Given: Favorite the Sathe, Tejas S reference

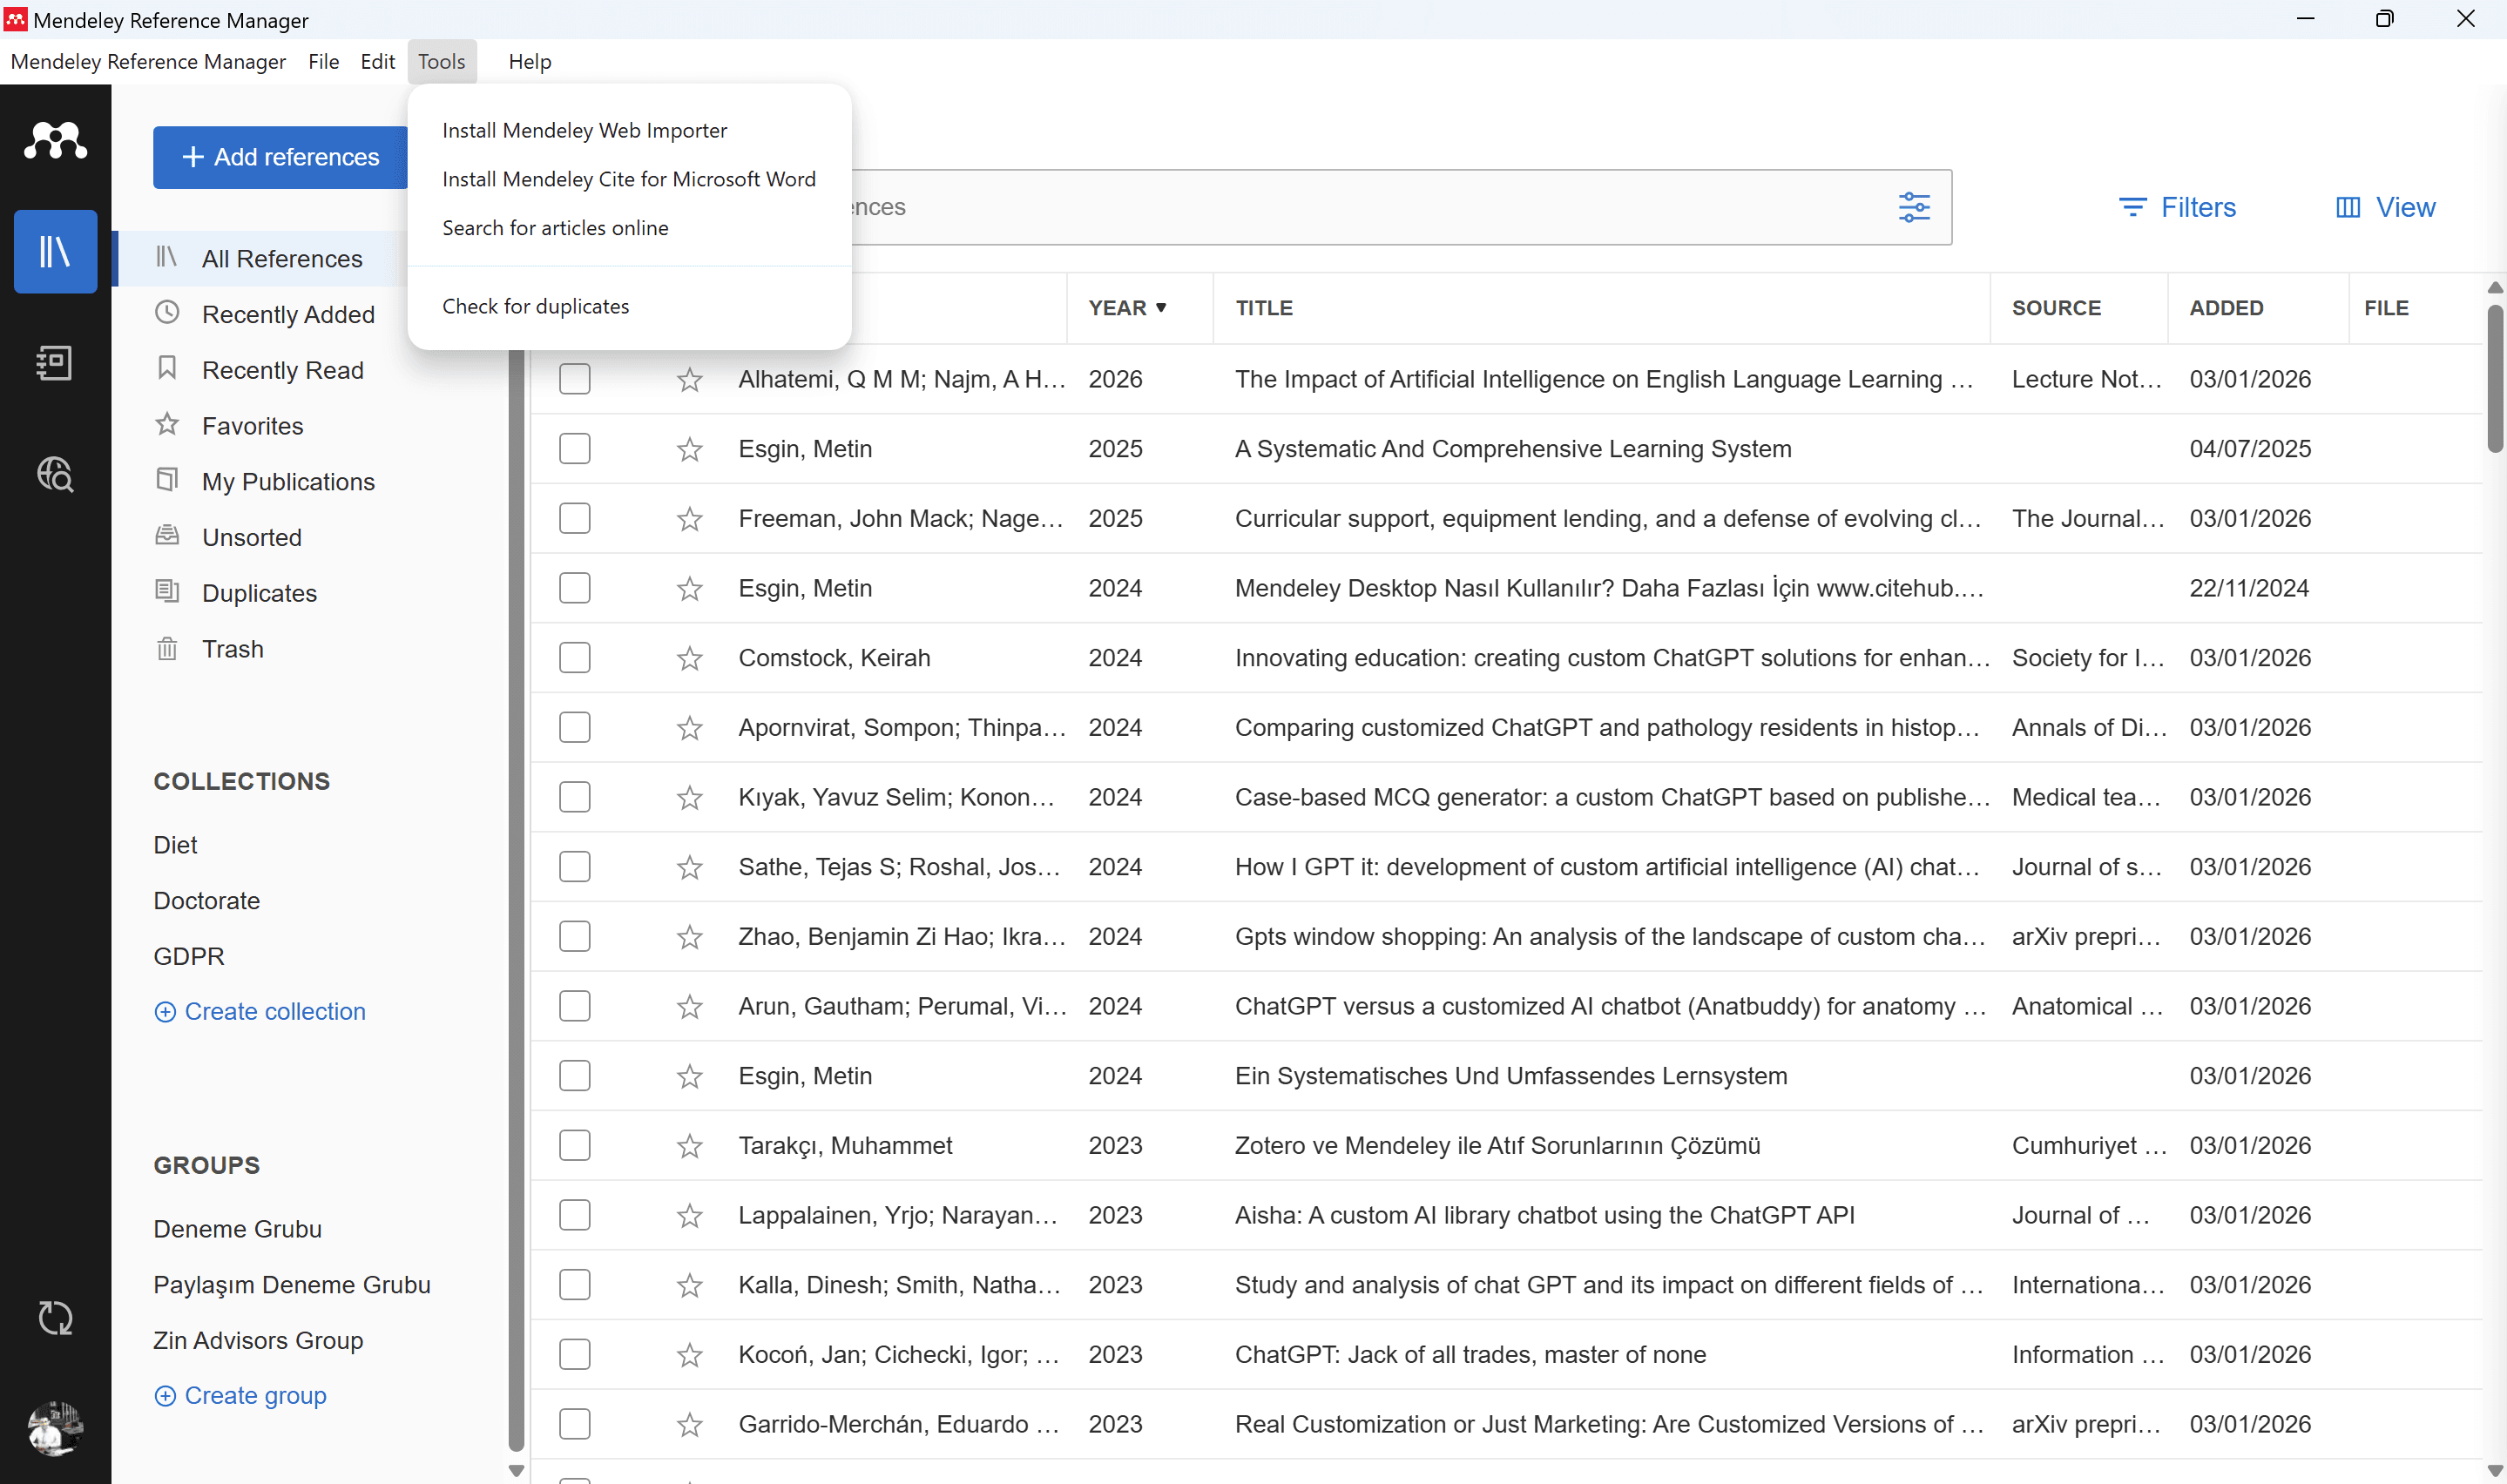Looking at the screenshot, I should click(x=689, y=867).
